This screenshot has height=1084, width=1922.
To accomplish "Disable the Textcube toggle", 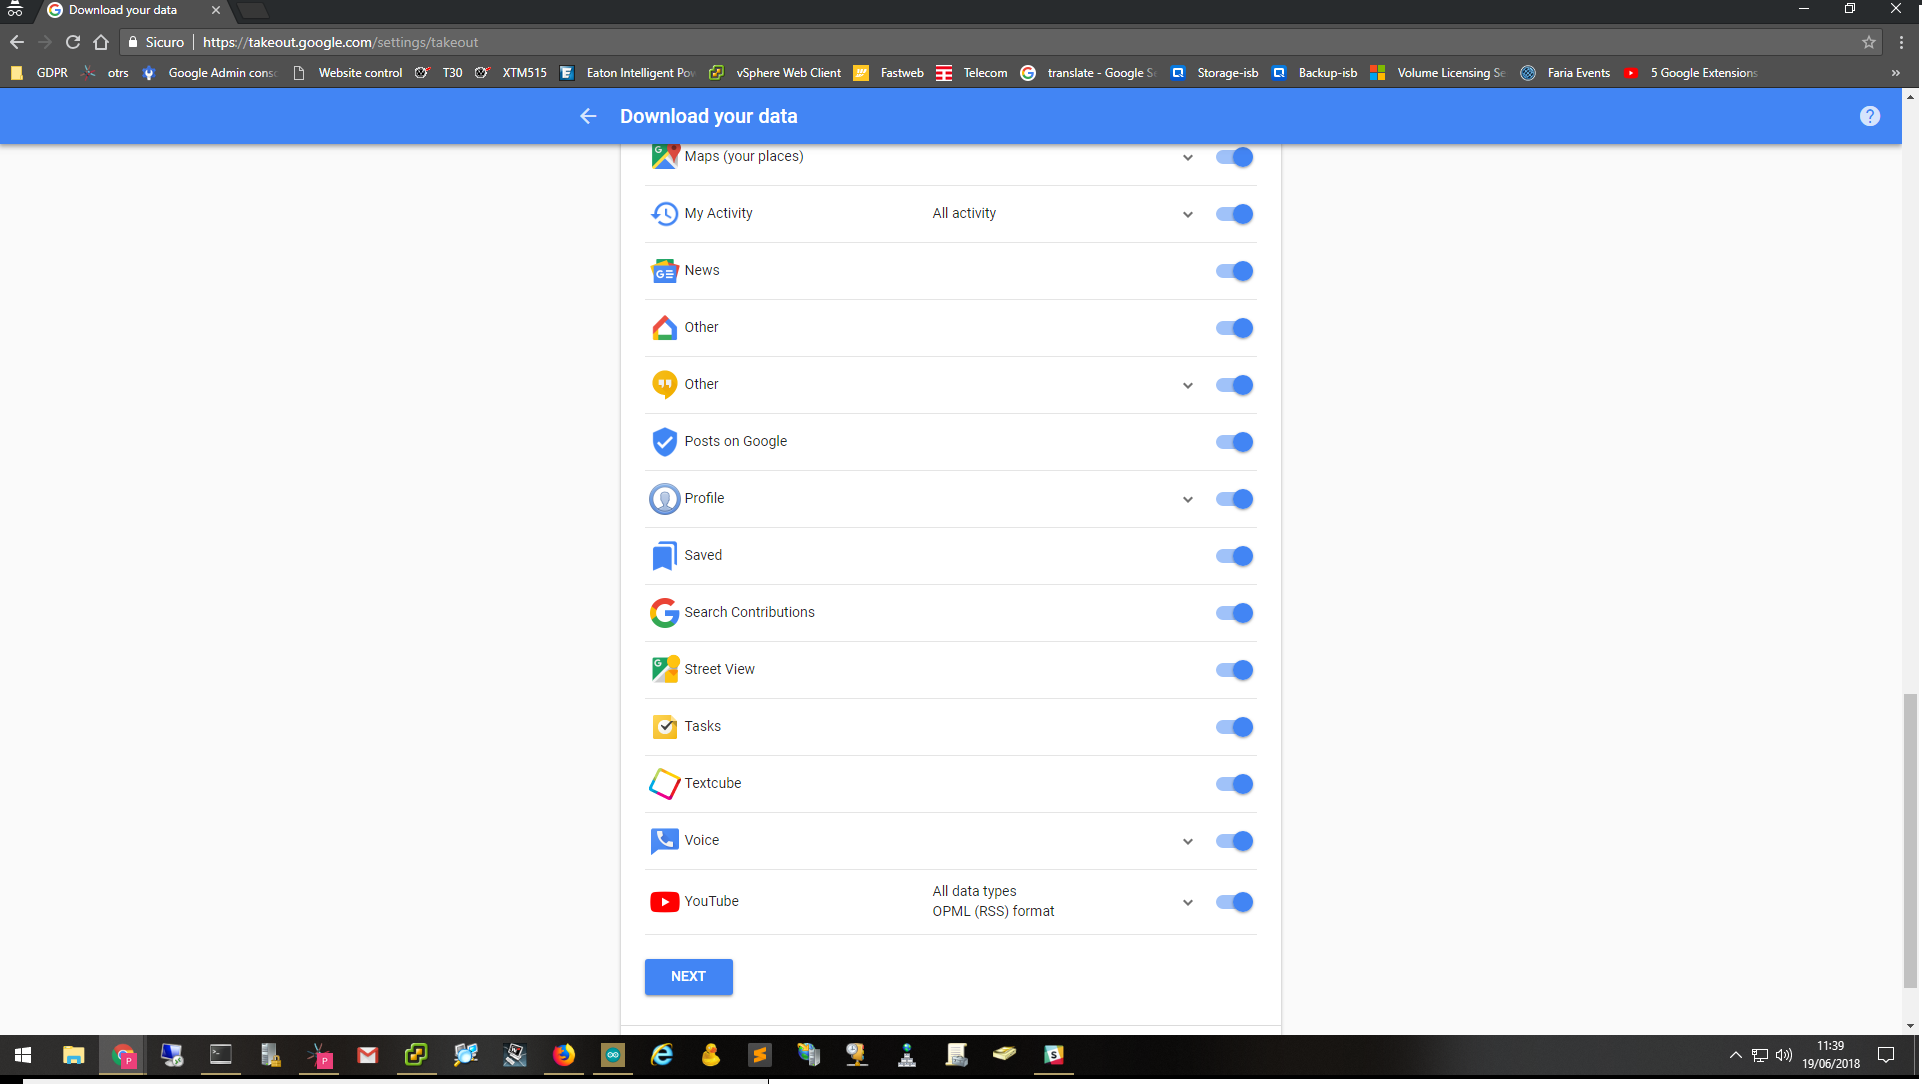I will point(1234,784).
